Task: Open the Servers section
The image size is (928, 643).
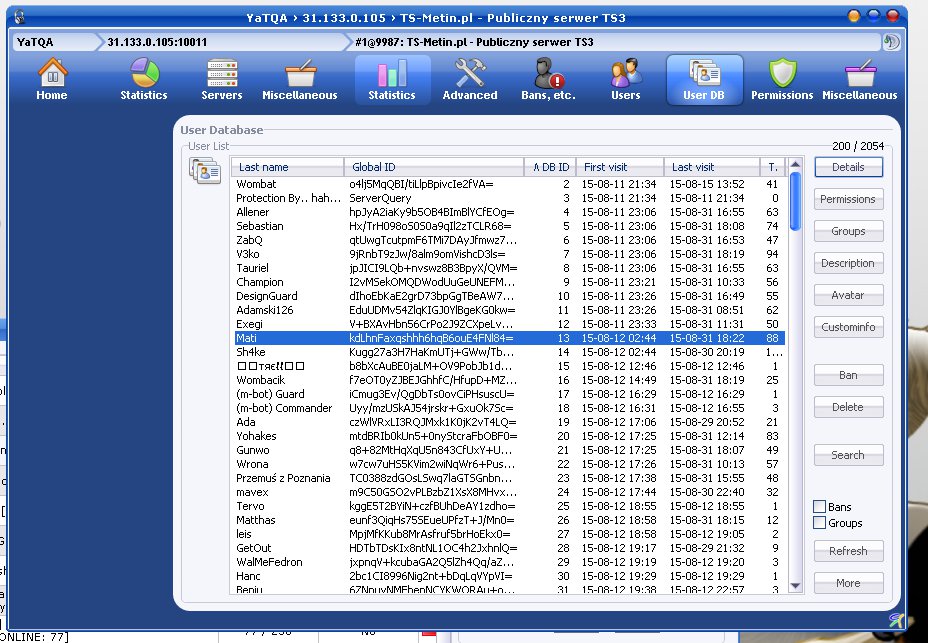Action: click(x=222, y=80)
